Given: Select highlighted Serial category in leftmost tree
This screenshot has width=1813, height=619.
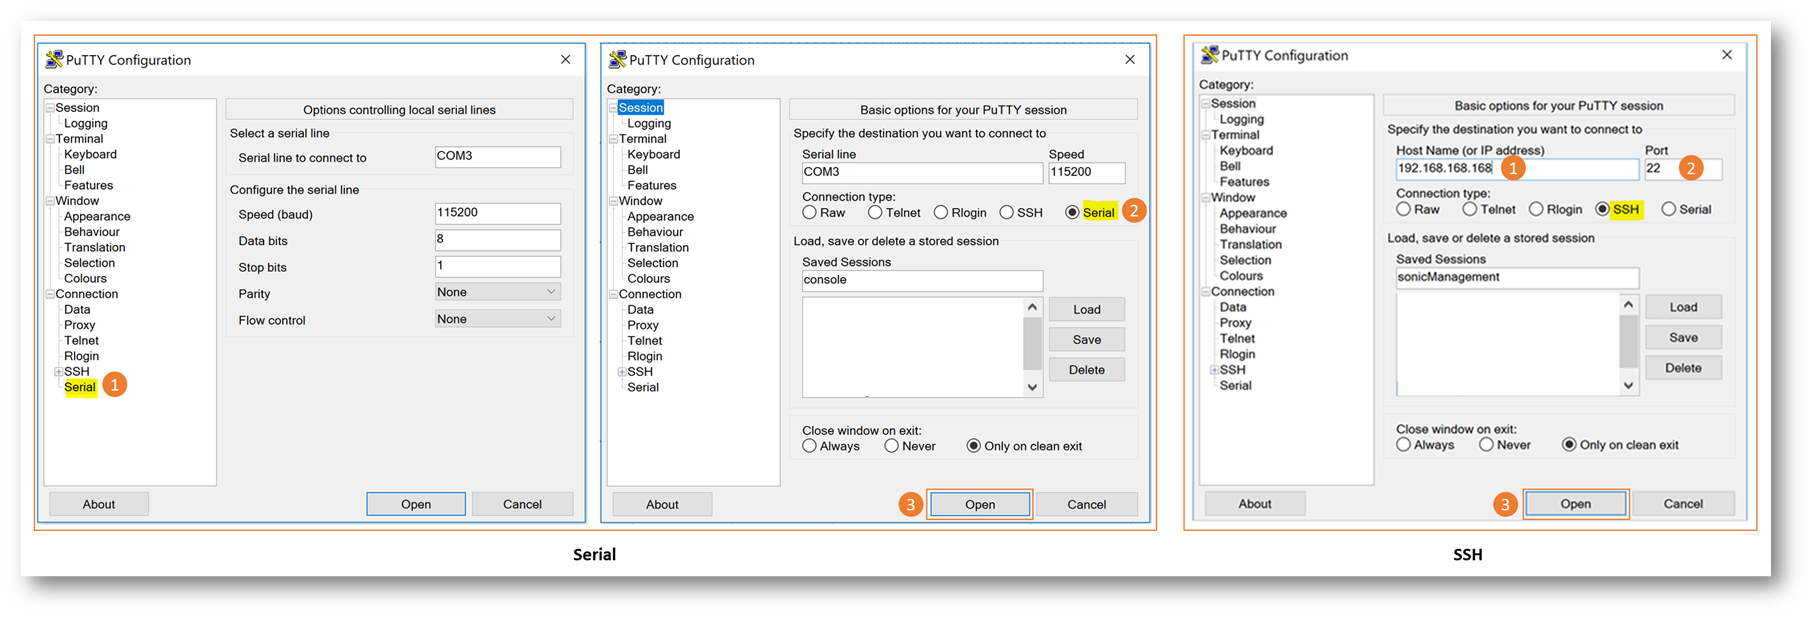Looking at the screenshot, I should 80,387.
